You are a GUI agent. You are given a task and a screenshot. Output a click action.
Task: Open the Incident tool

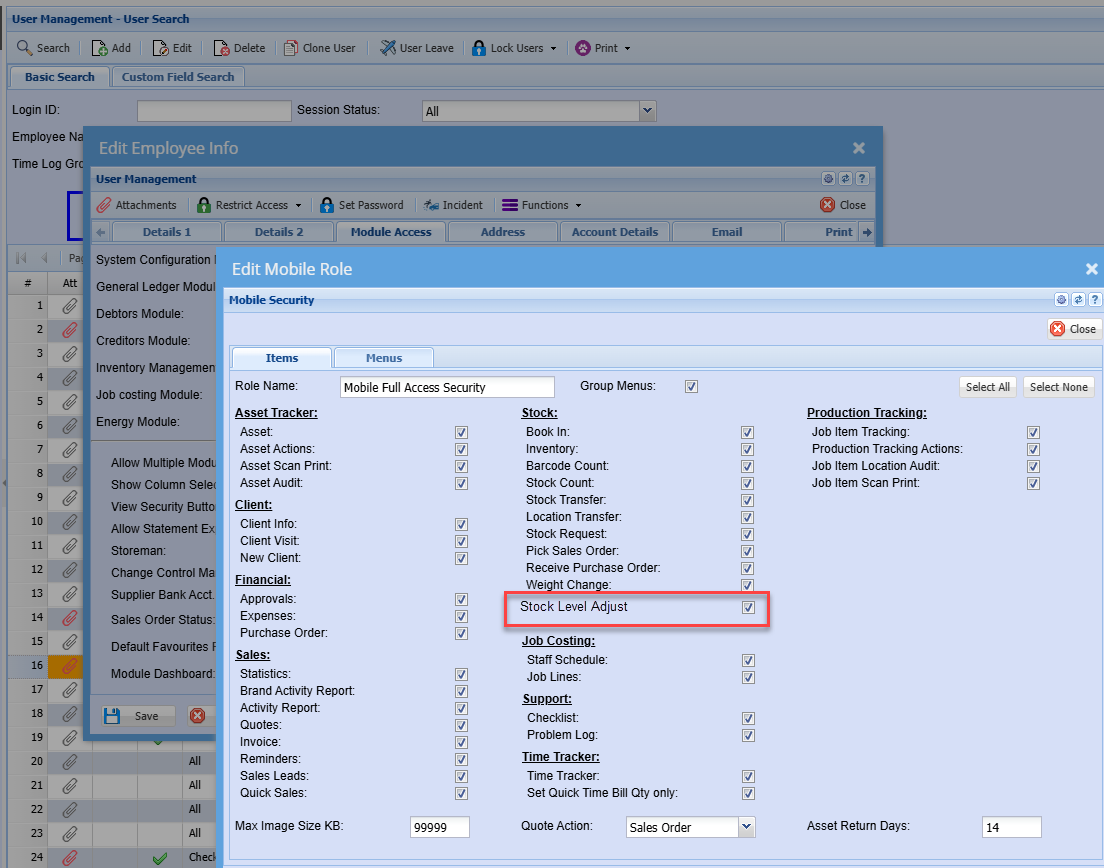[431, 205]
